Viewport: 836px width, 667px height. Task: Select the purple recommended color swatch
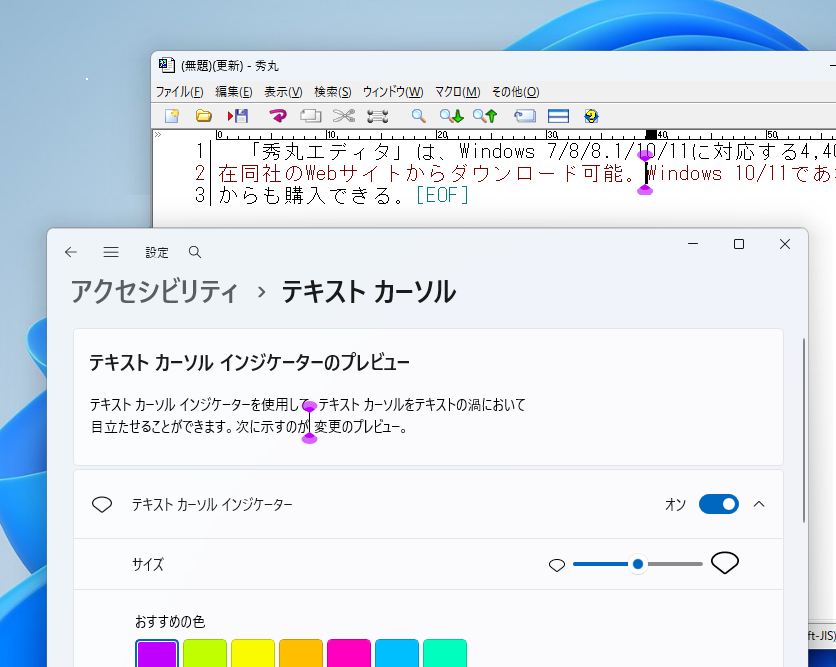157,654
